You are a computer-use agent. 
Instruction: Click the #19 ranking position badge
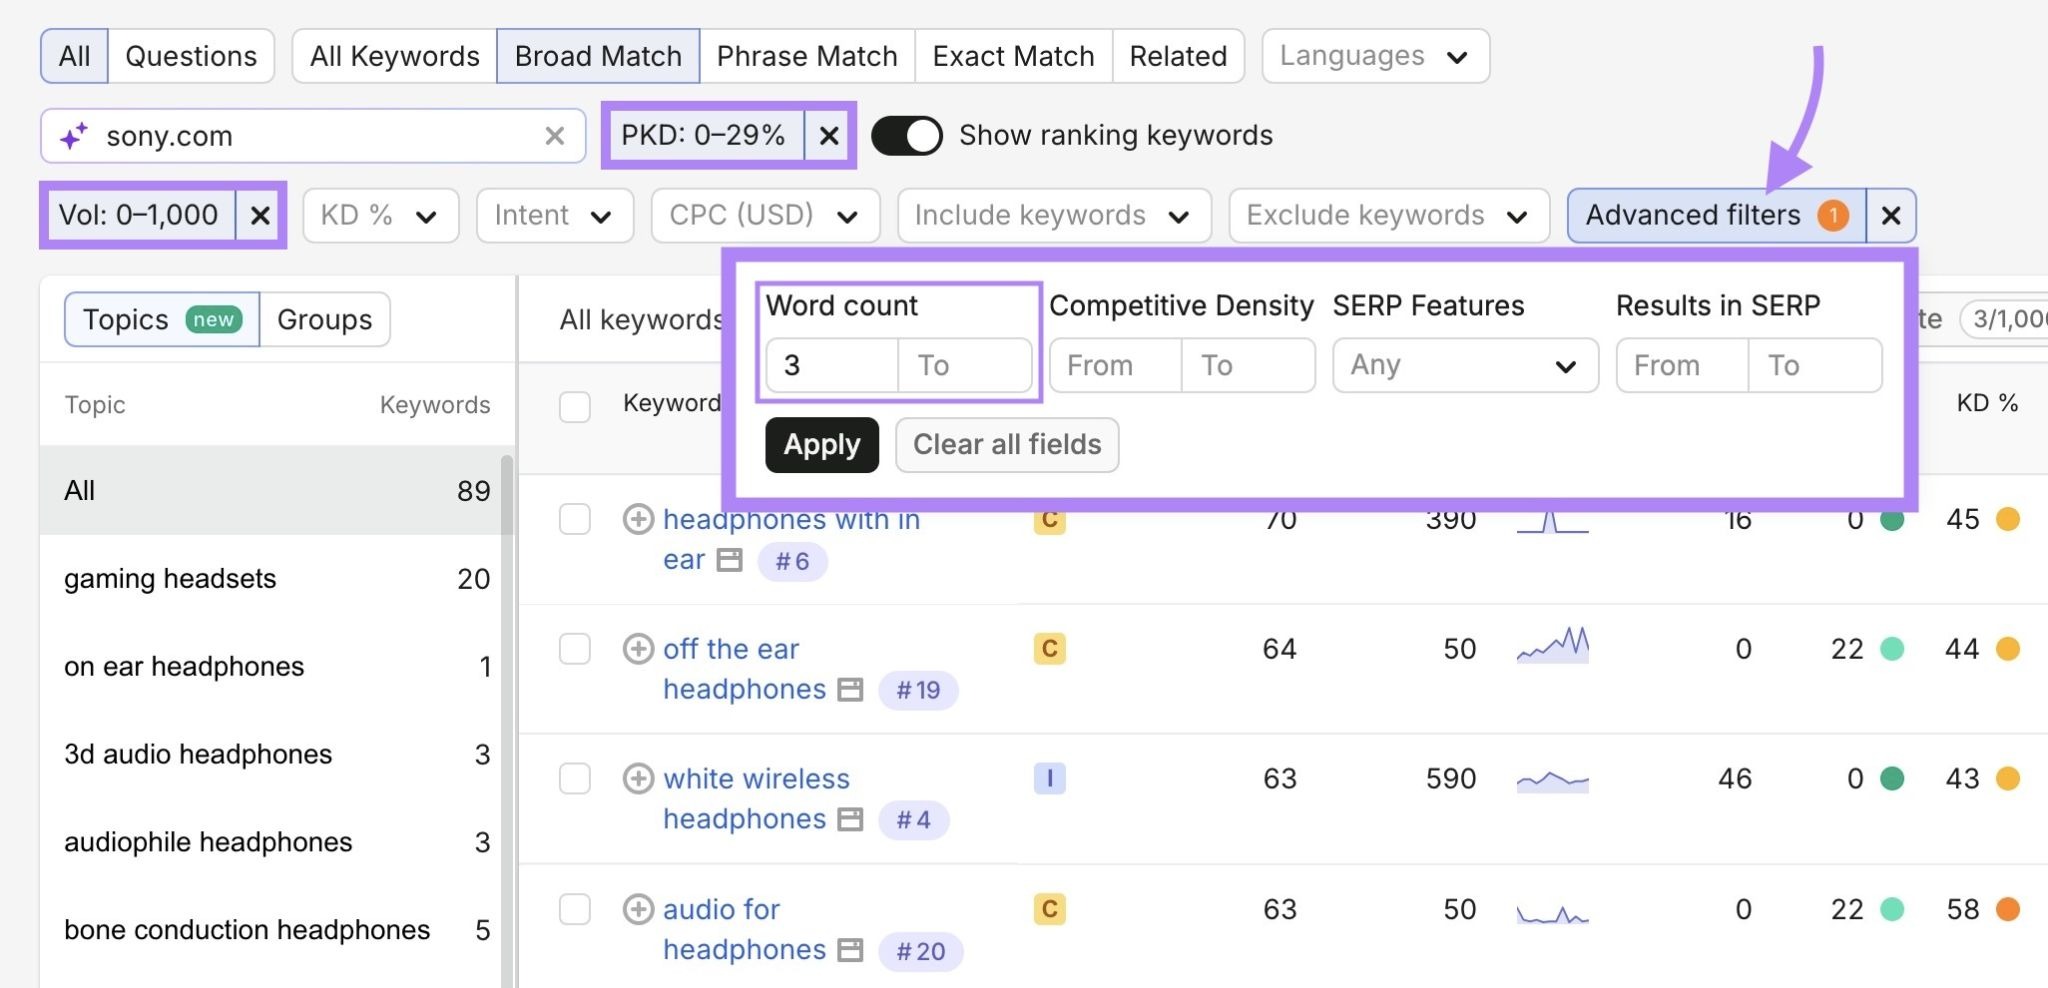pos(918,690)
